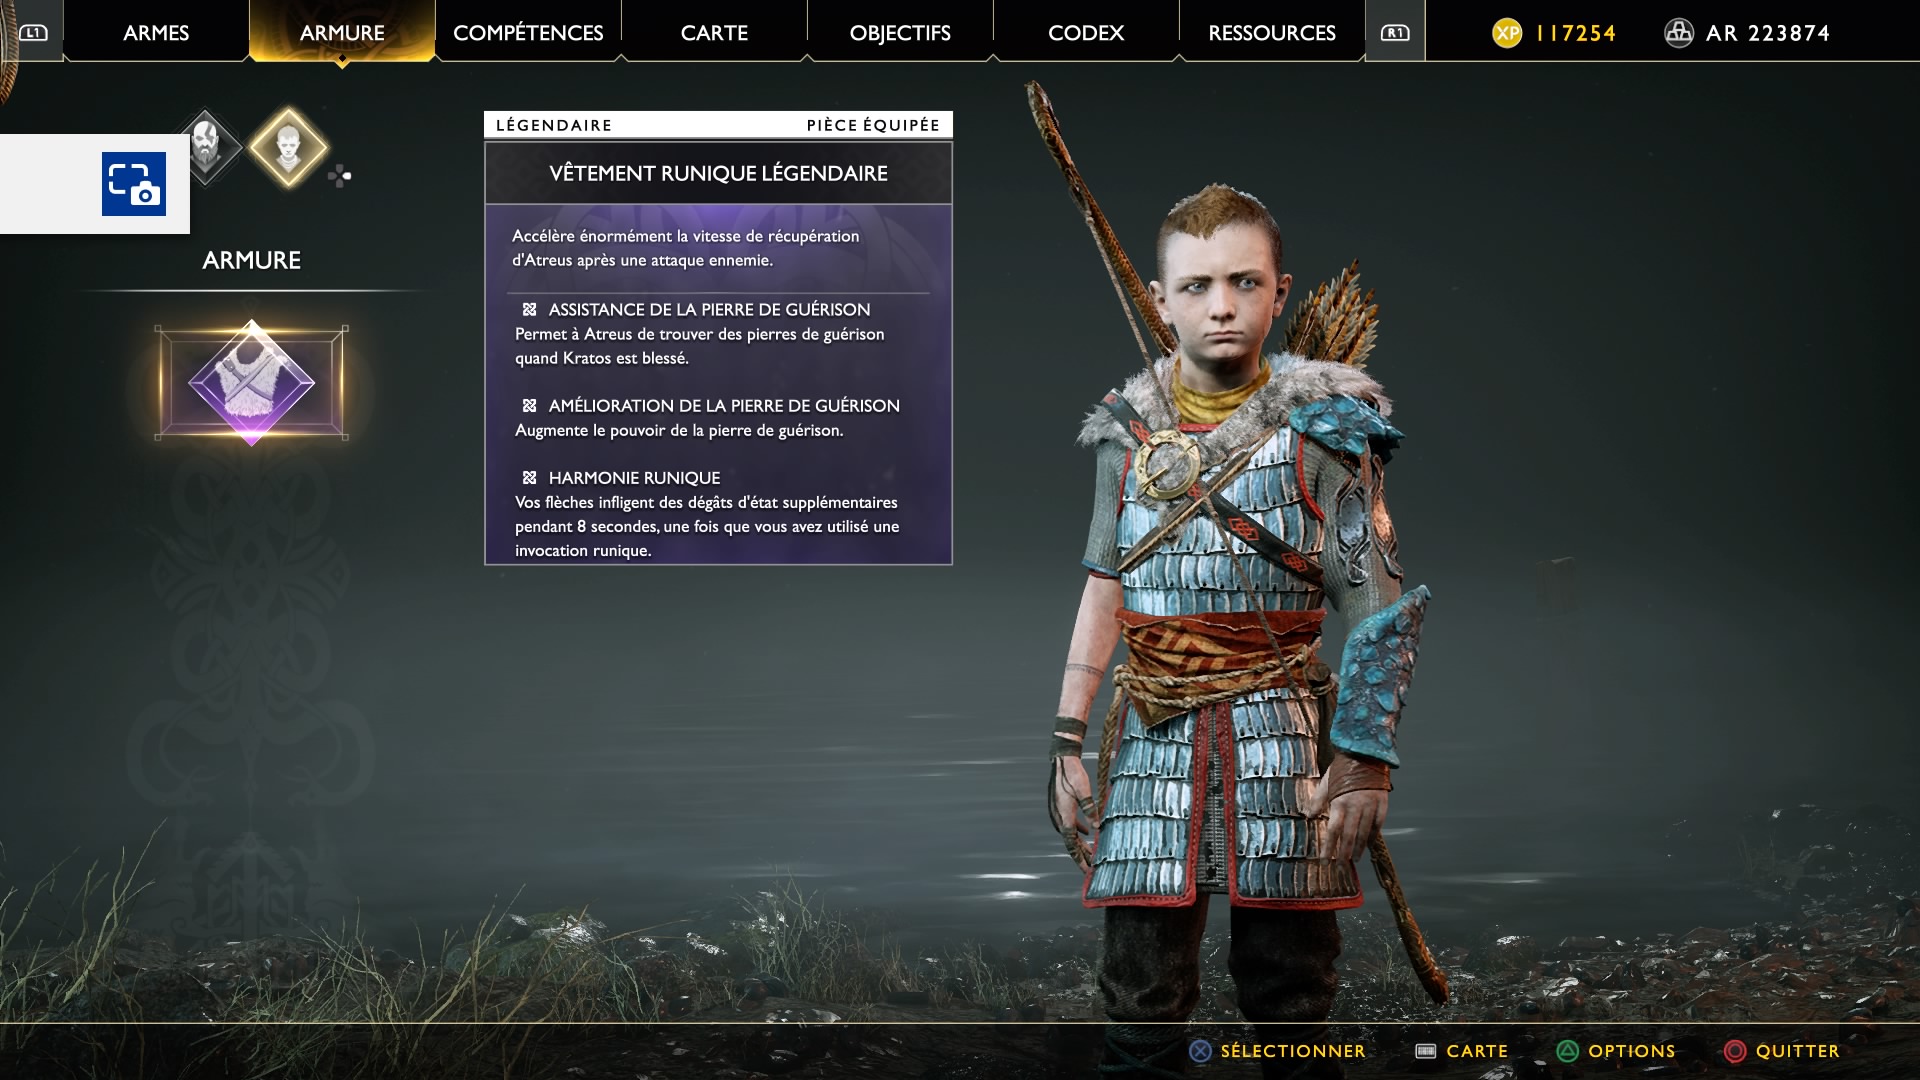The image size is (1920, 1080).
Task: Go to the OBJECTIFS tab
Action: [900, 32]
